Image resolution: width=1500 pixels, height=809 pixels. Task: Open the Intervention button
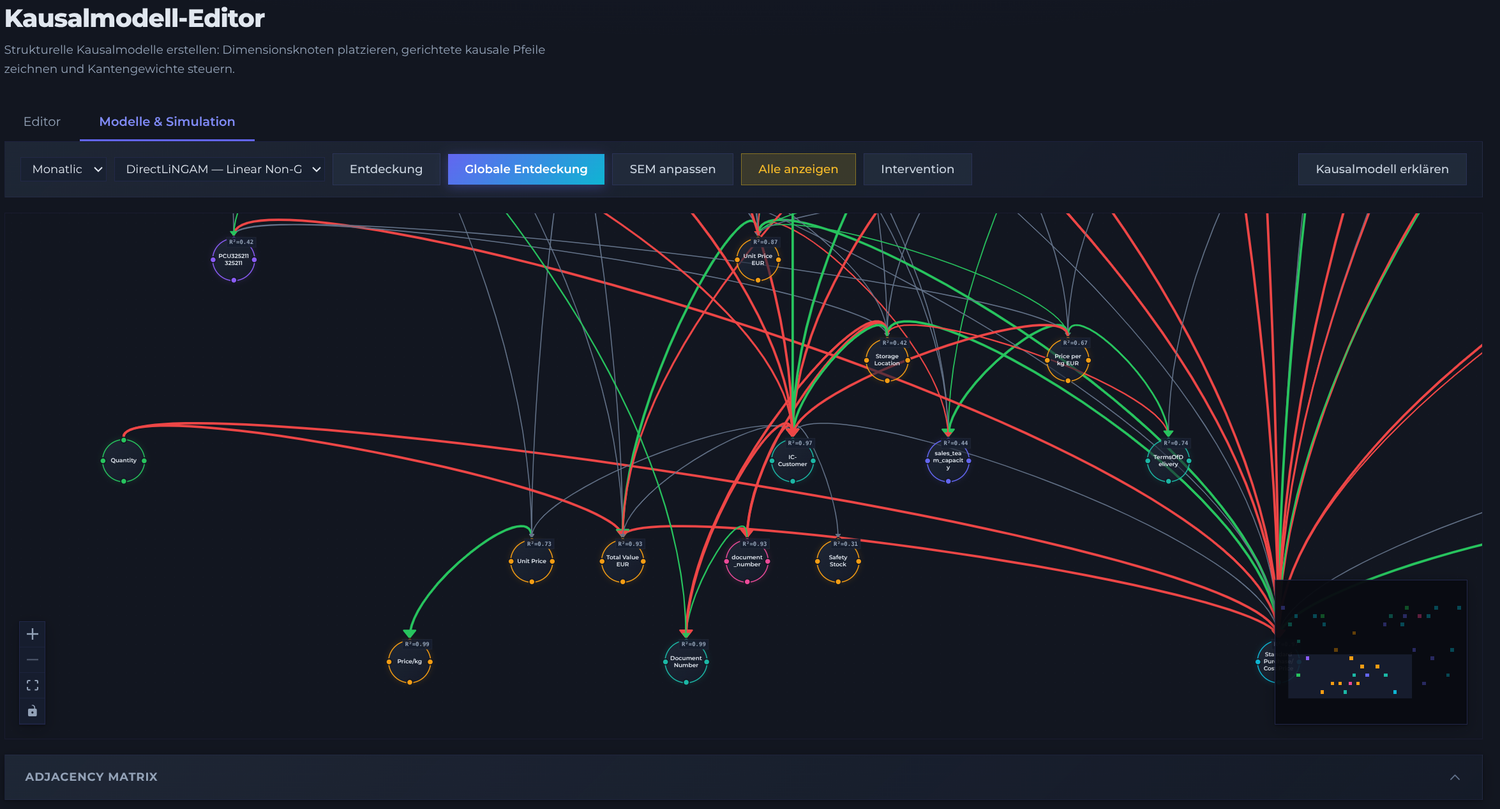click(x=917, y=169)
